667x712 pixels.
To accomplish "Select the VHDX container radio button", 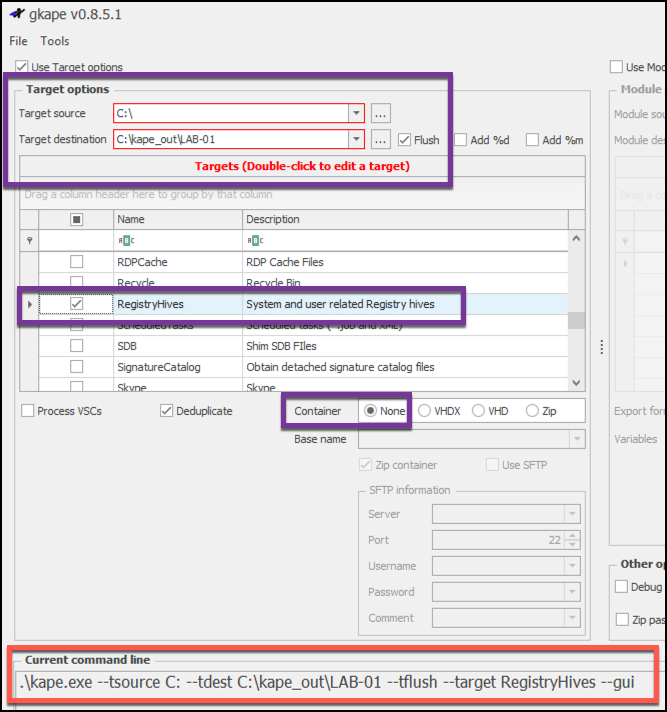I will (x=424, y=411).
